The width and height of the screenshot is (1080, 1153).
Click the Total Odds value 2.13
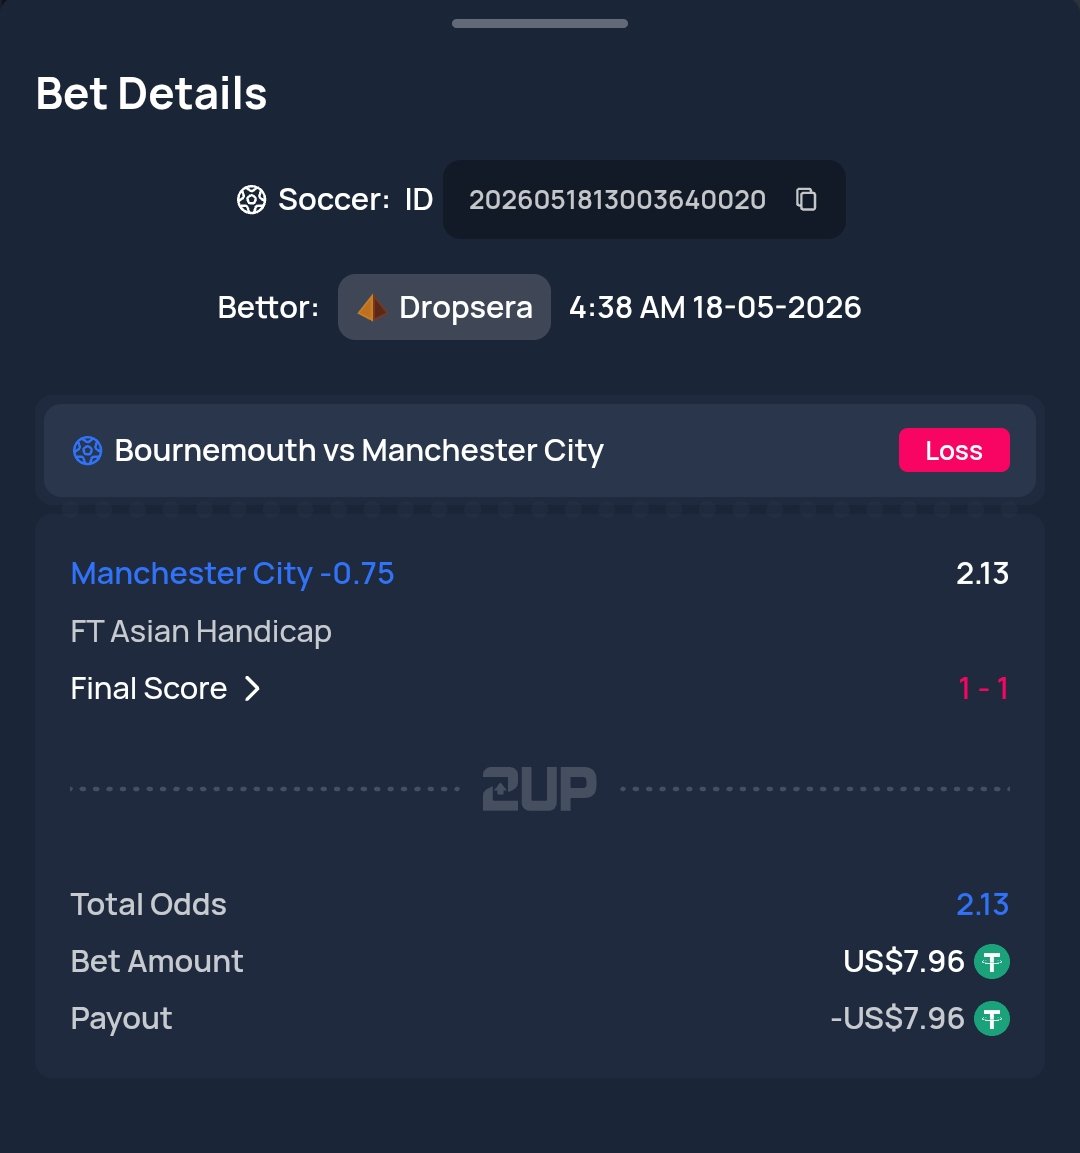click(982, 904)
